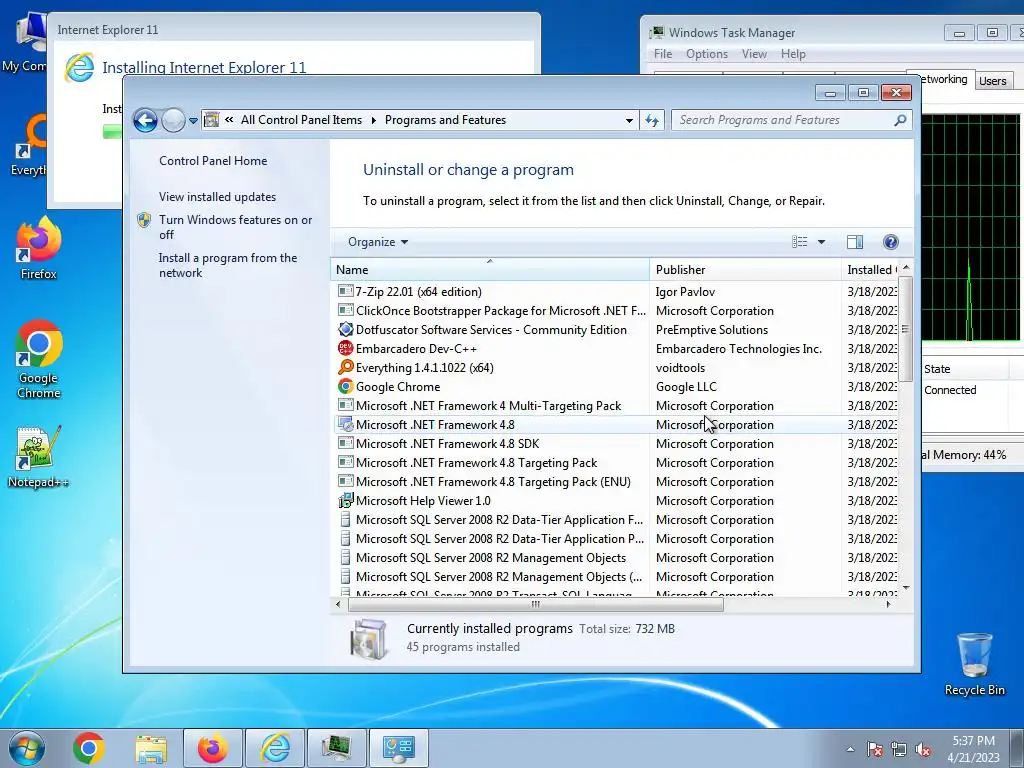Screen dimensions: 1024x768
Task: Click the vertical scrollbar up arrow
Action: (906, 268)
